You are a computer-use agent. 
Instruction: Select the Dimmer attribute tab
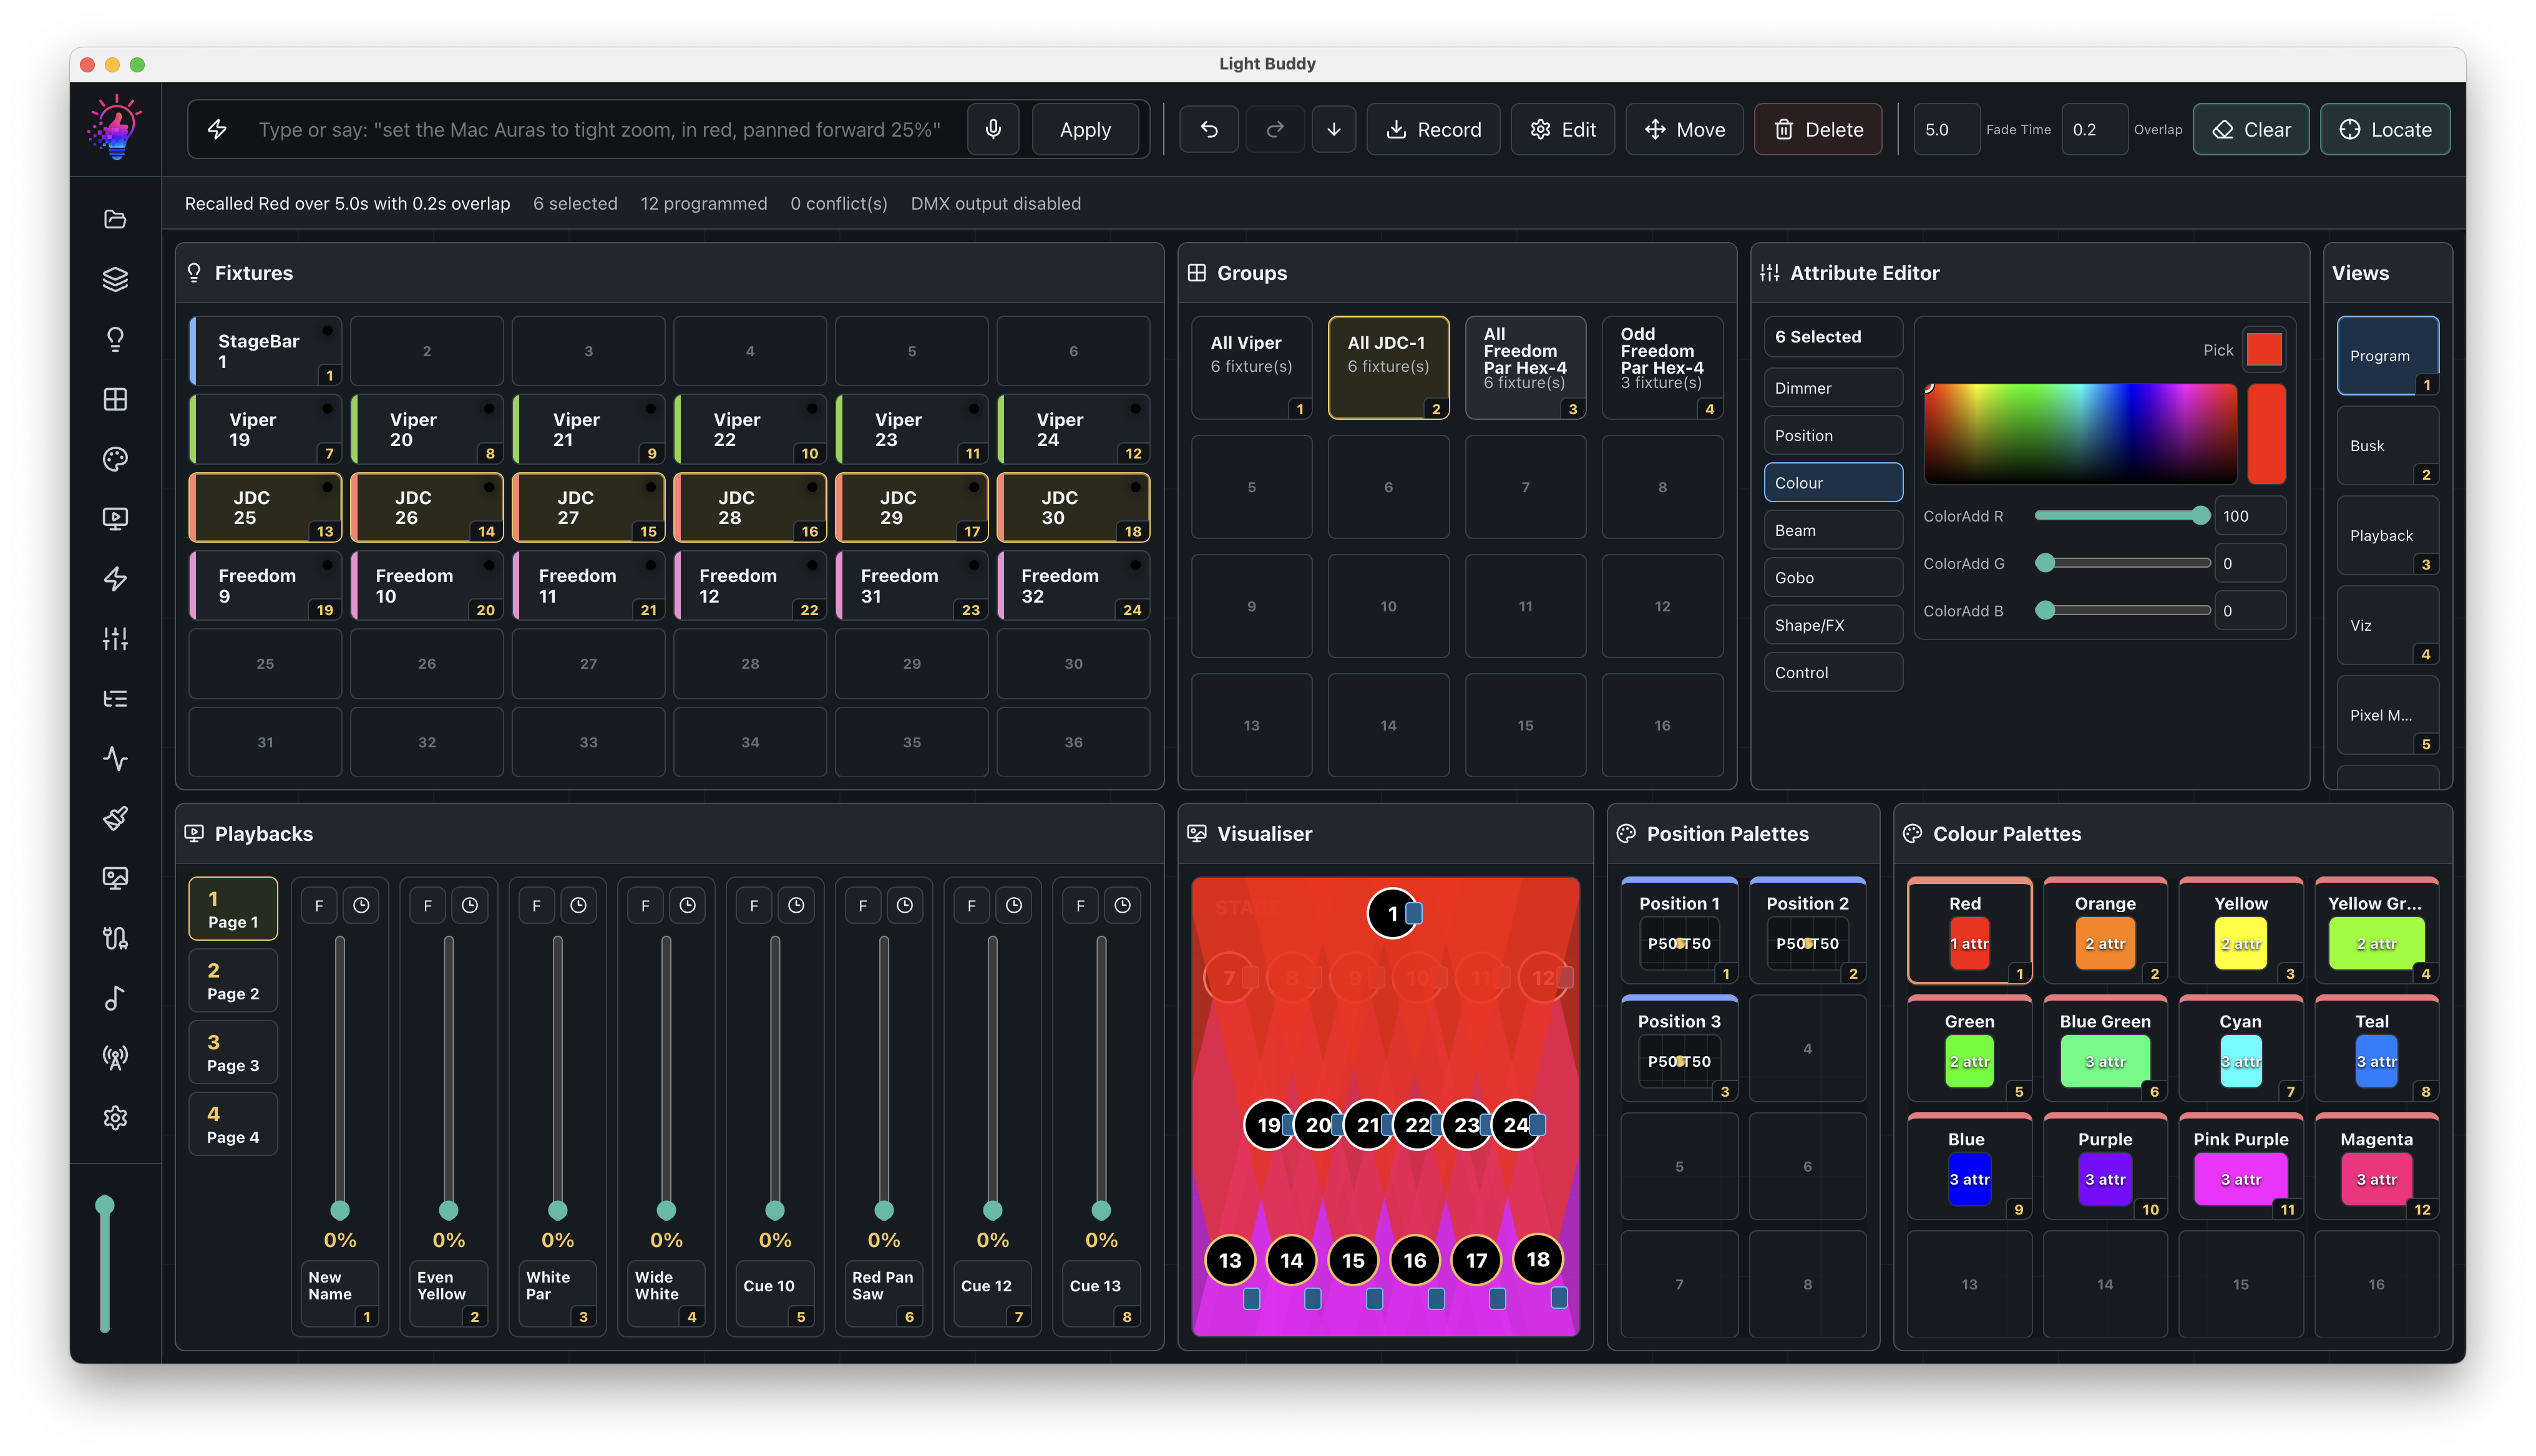[1832, 388]
